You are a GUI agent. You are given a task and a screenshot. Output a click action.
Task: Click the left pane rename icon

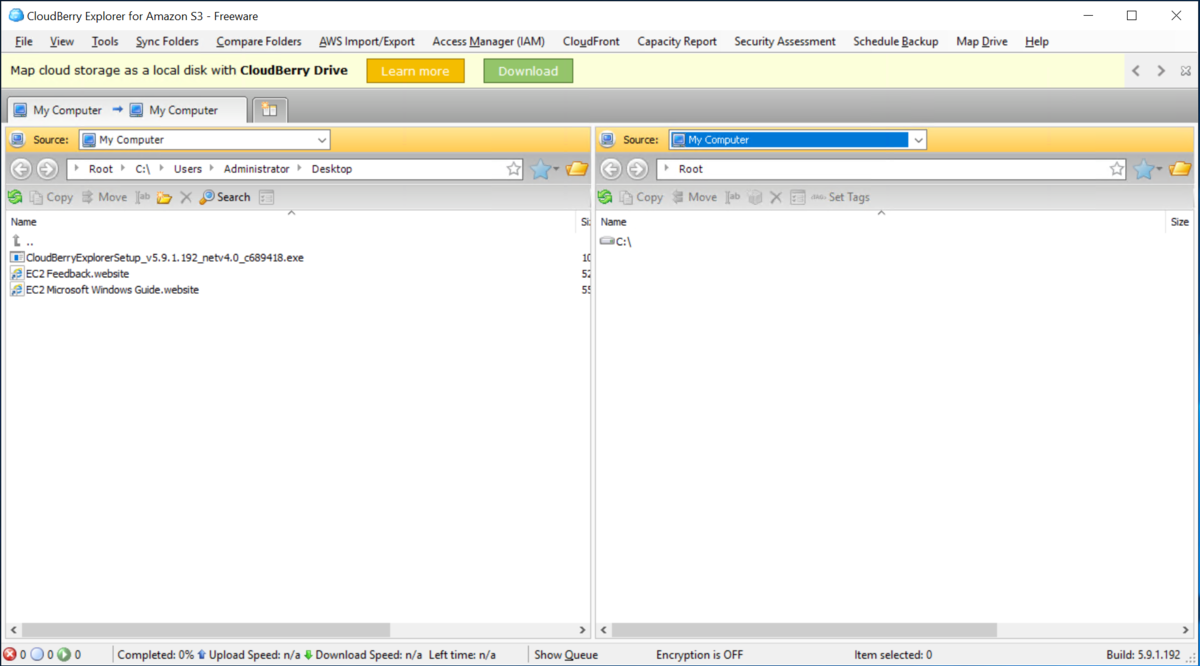pyautogui.click(x=143, y=197)
